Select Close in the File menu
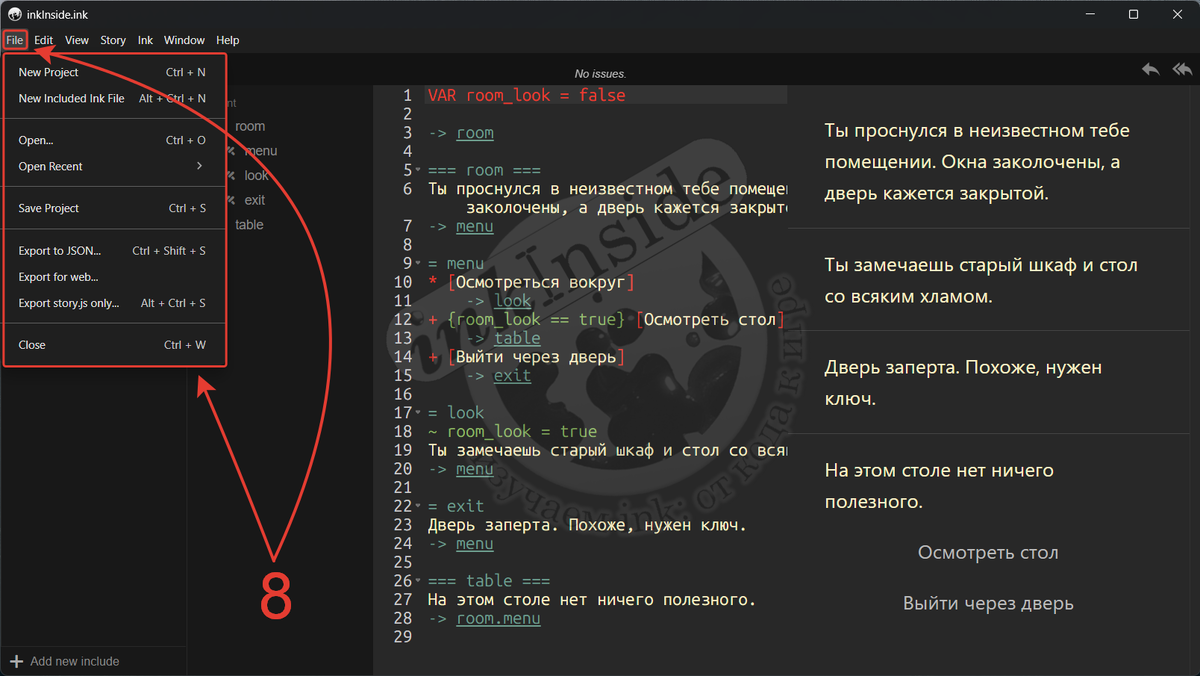This screenshot has width=1200, height=676. coord(115,345)
